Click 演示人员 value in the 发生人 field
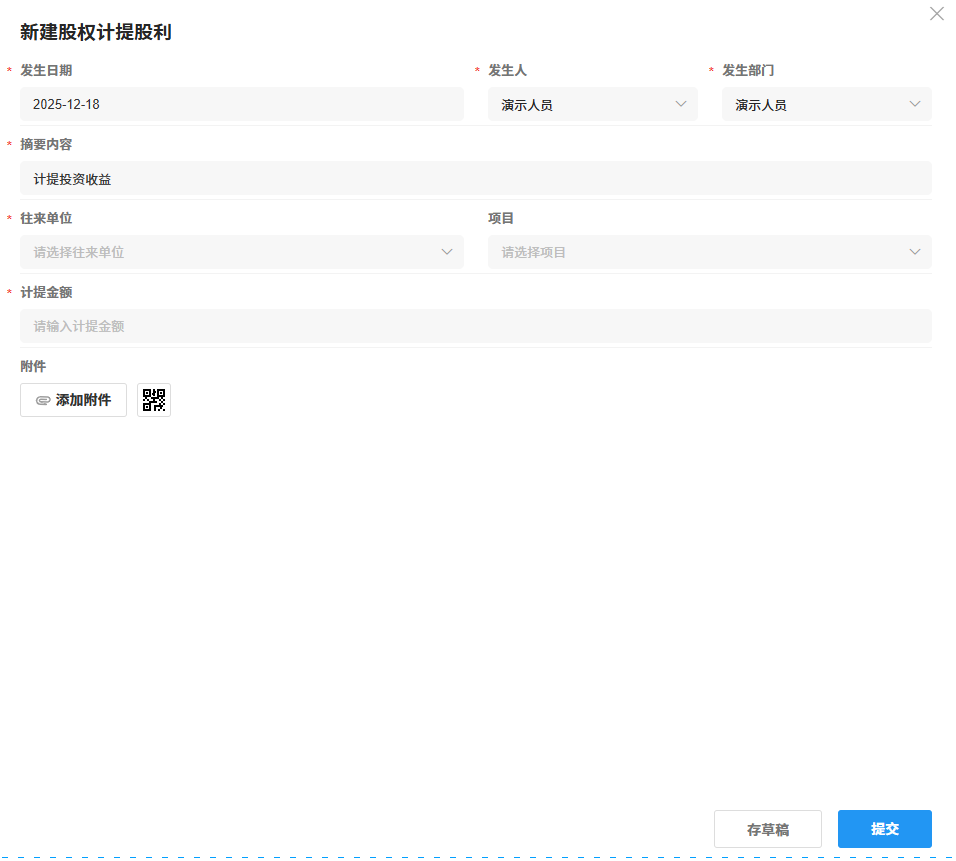This screenshot has width=956, height=861. coord(527,104)
